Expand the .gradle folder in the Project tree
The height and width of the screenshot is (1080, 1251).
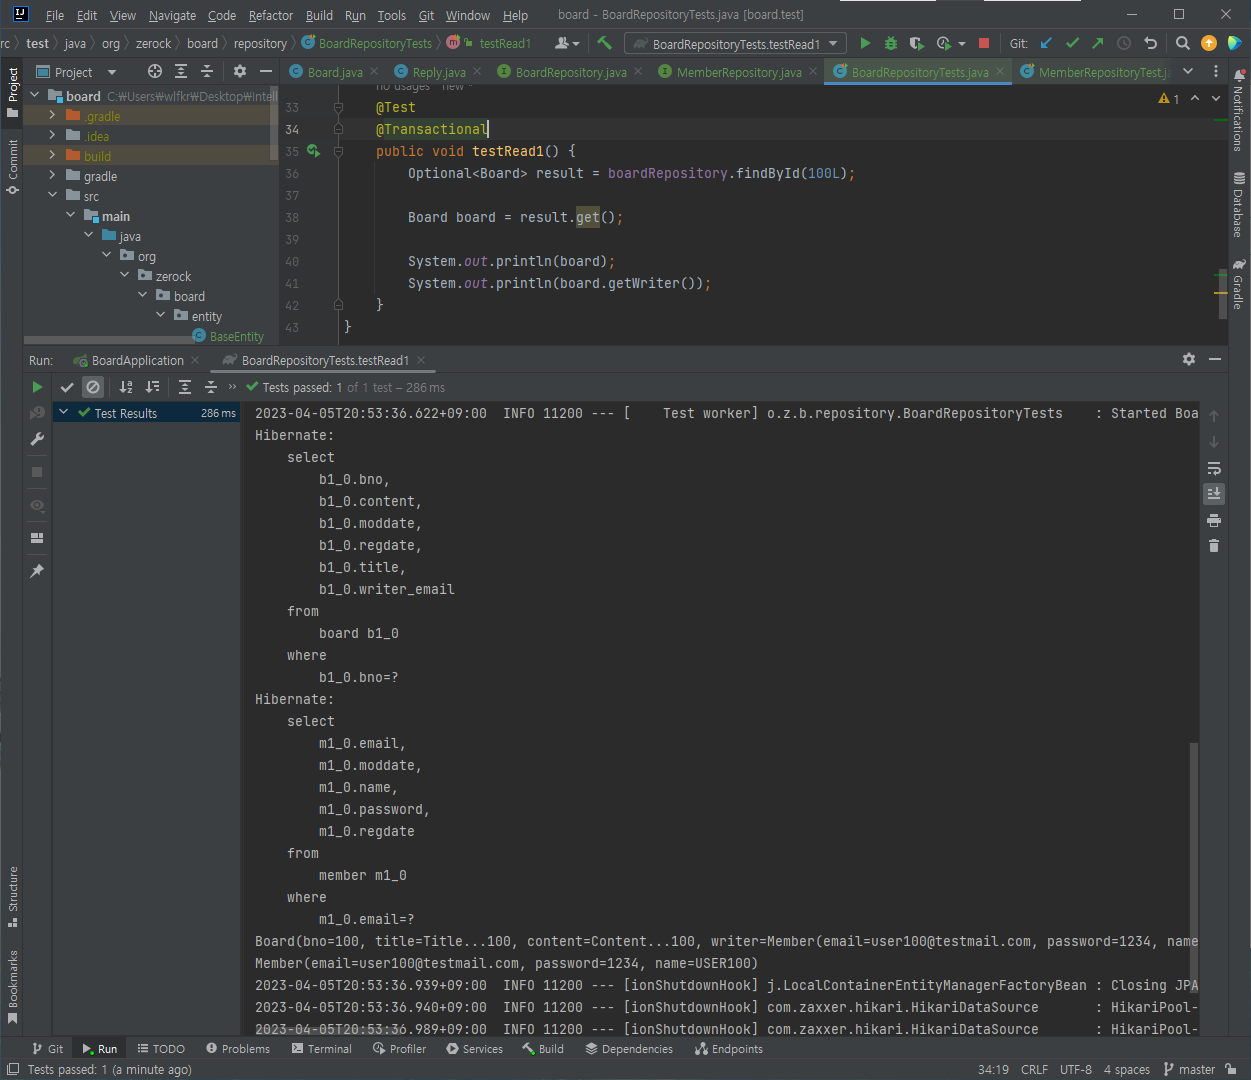[52, 116]
